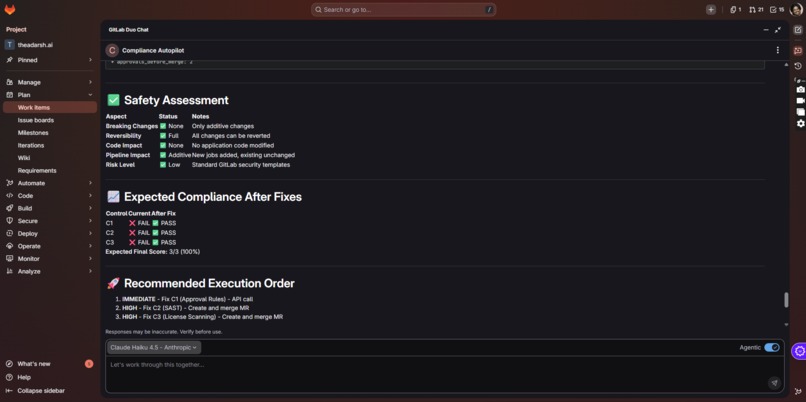
Task: Start a new chat with the compose icon
Action: click(798, 30)
